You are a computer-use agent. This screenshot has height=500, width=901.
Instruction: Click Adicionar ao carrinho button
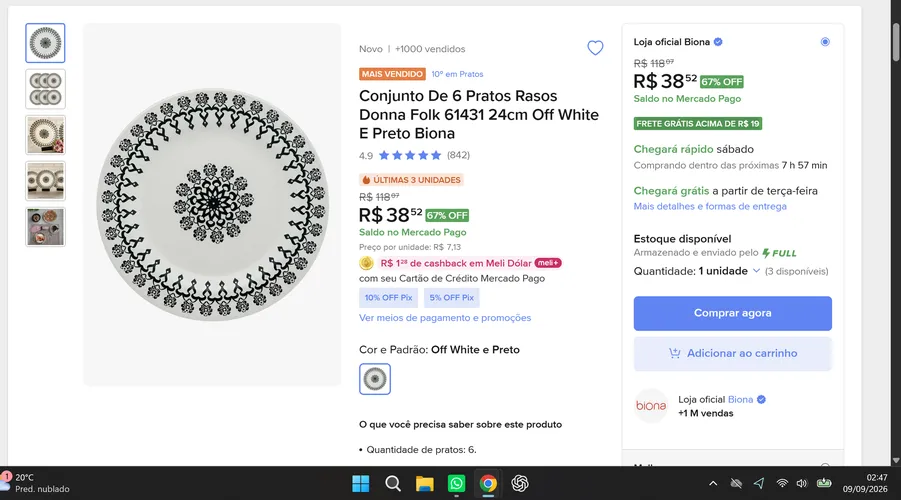click(733, 353)
